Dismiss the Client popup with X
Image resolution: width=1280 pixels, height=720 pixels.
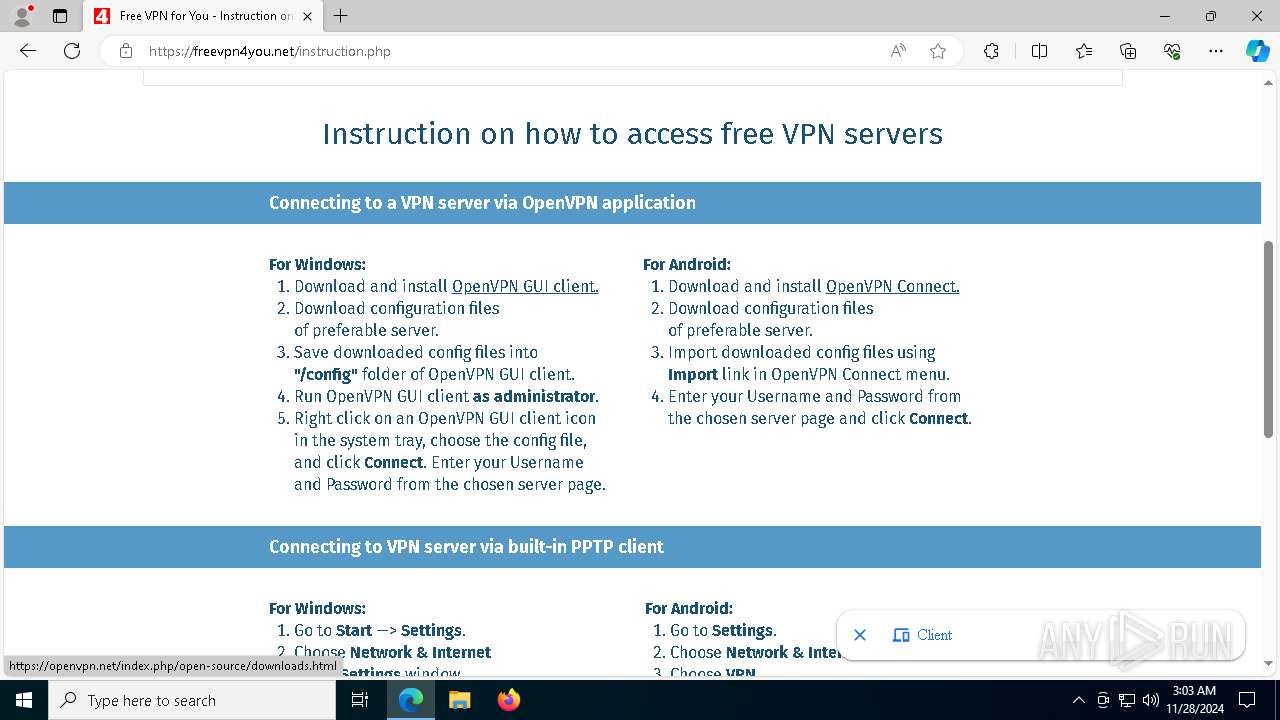pyautogui.click(x=860, y=635)
